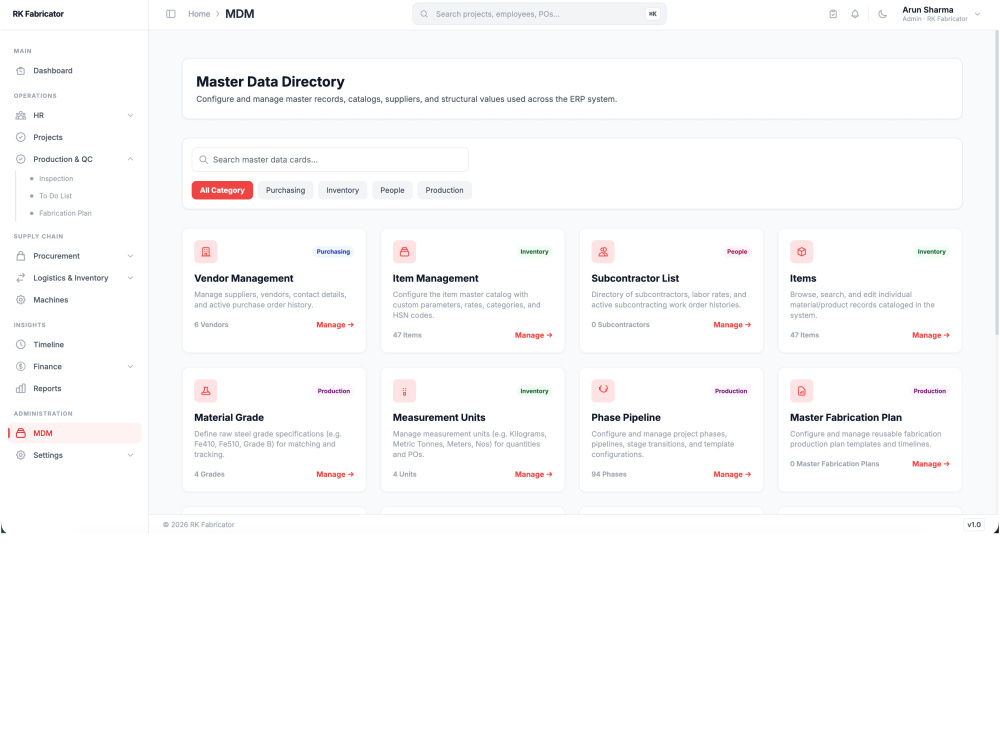Click Manage link on Master Fabrication Plan
Viewport: 1000px width, 750px height.
[x=930, y=464]
